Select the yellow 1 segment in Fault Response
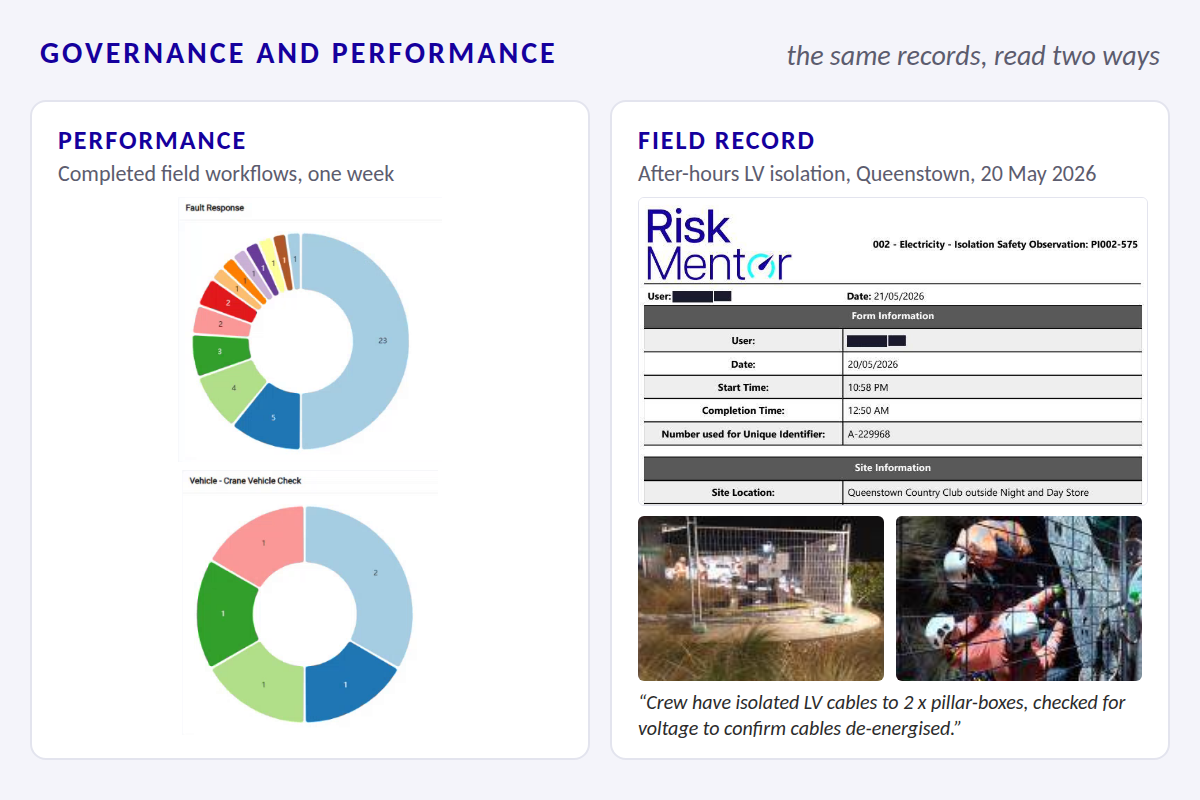This screenshot has width=1200, height=800. (272, 264)
